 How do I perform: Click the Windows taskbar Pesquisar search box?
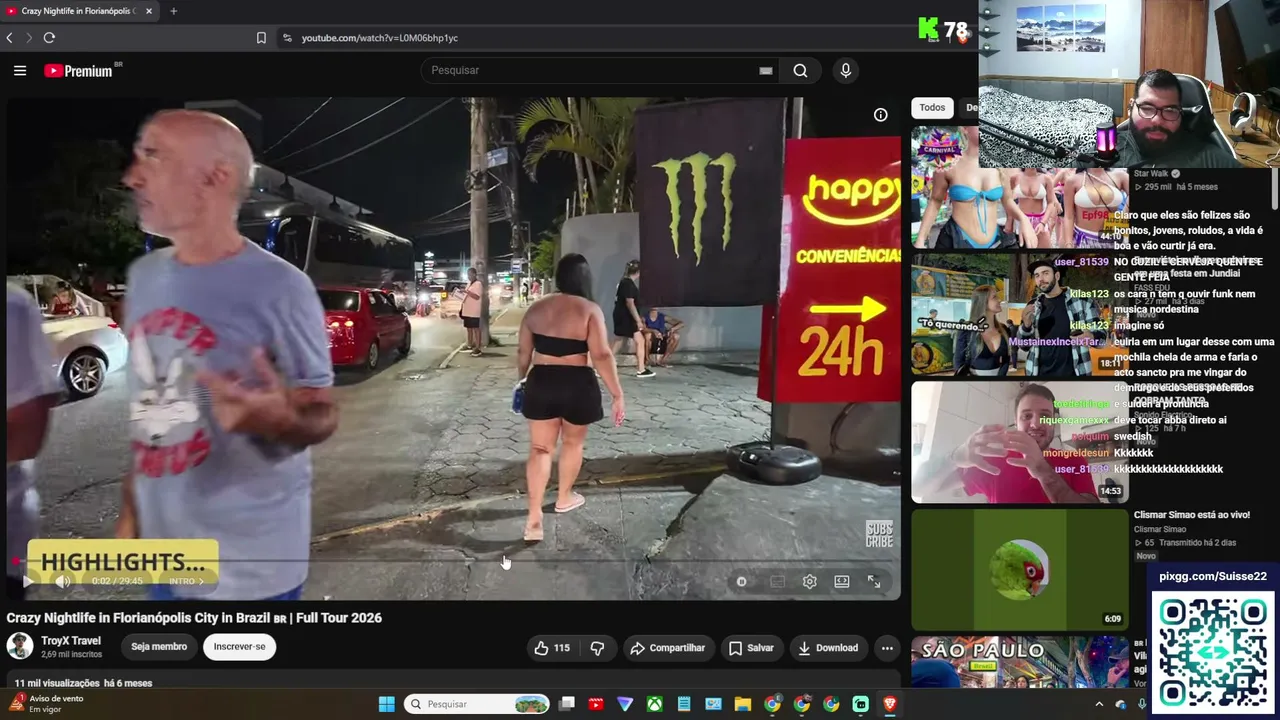point(478,704)
